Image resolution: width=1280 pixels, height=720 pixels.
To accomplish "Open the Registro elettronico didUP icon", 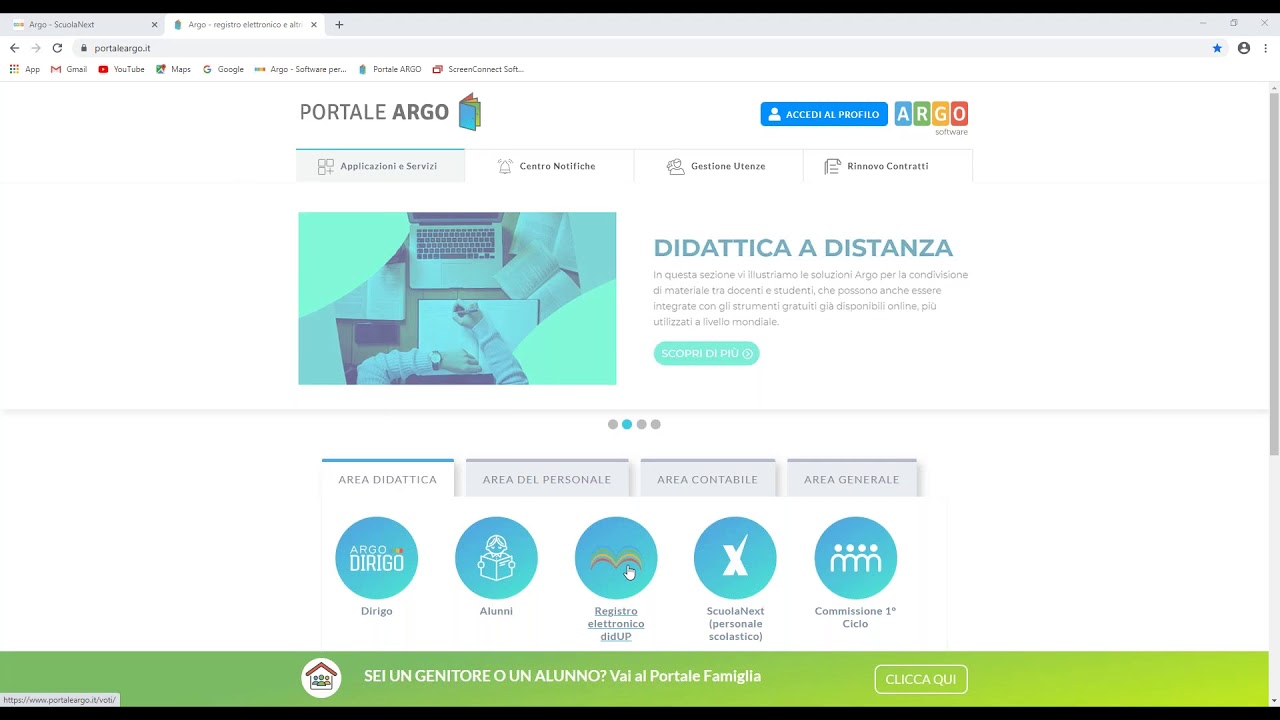I will (x=616, y=558).
